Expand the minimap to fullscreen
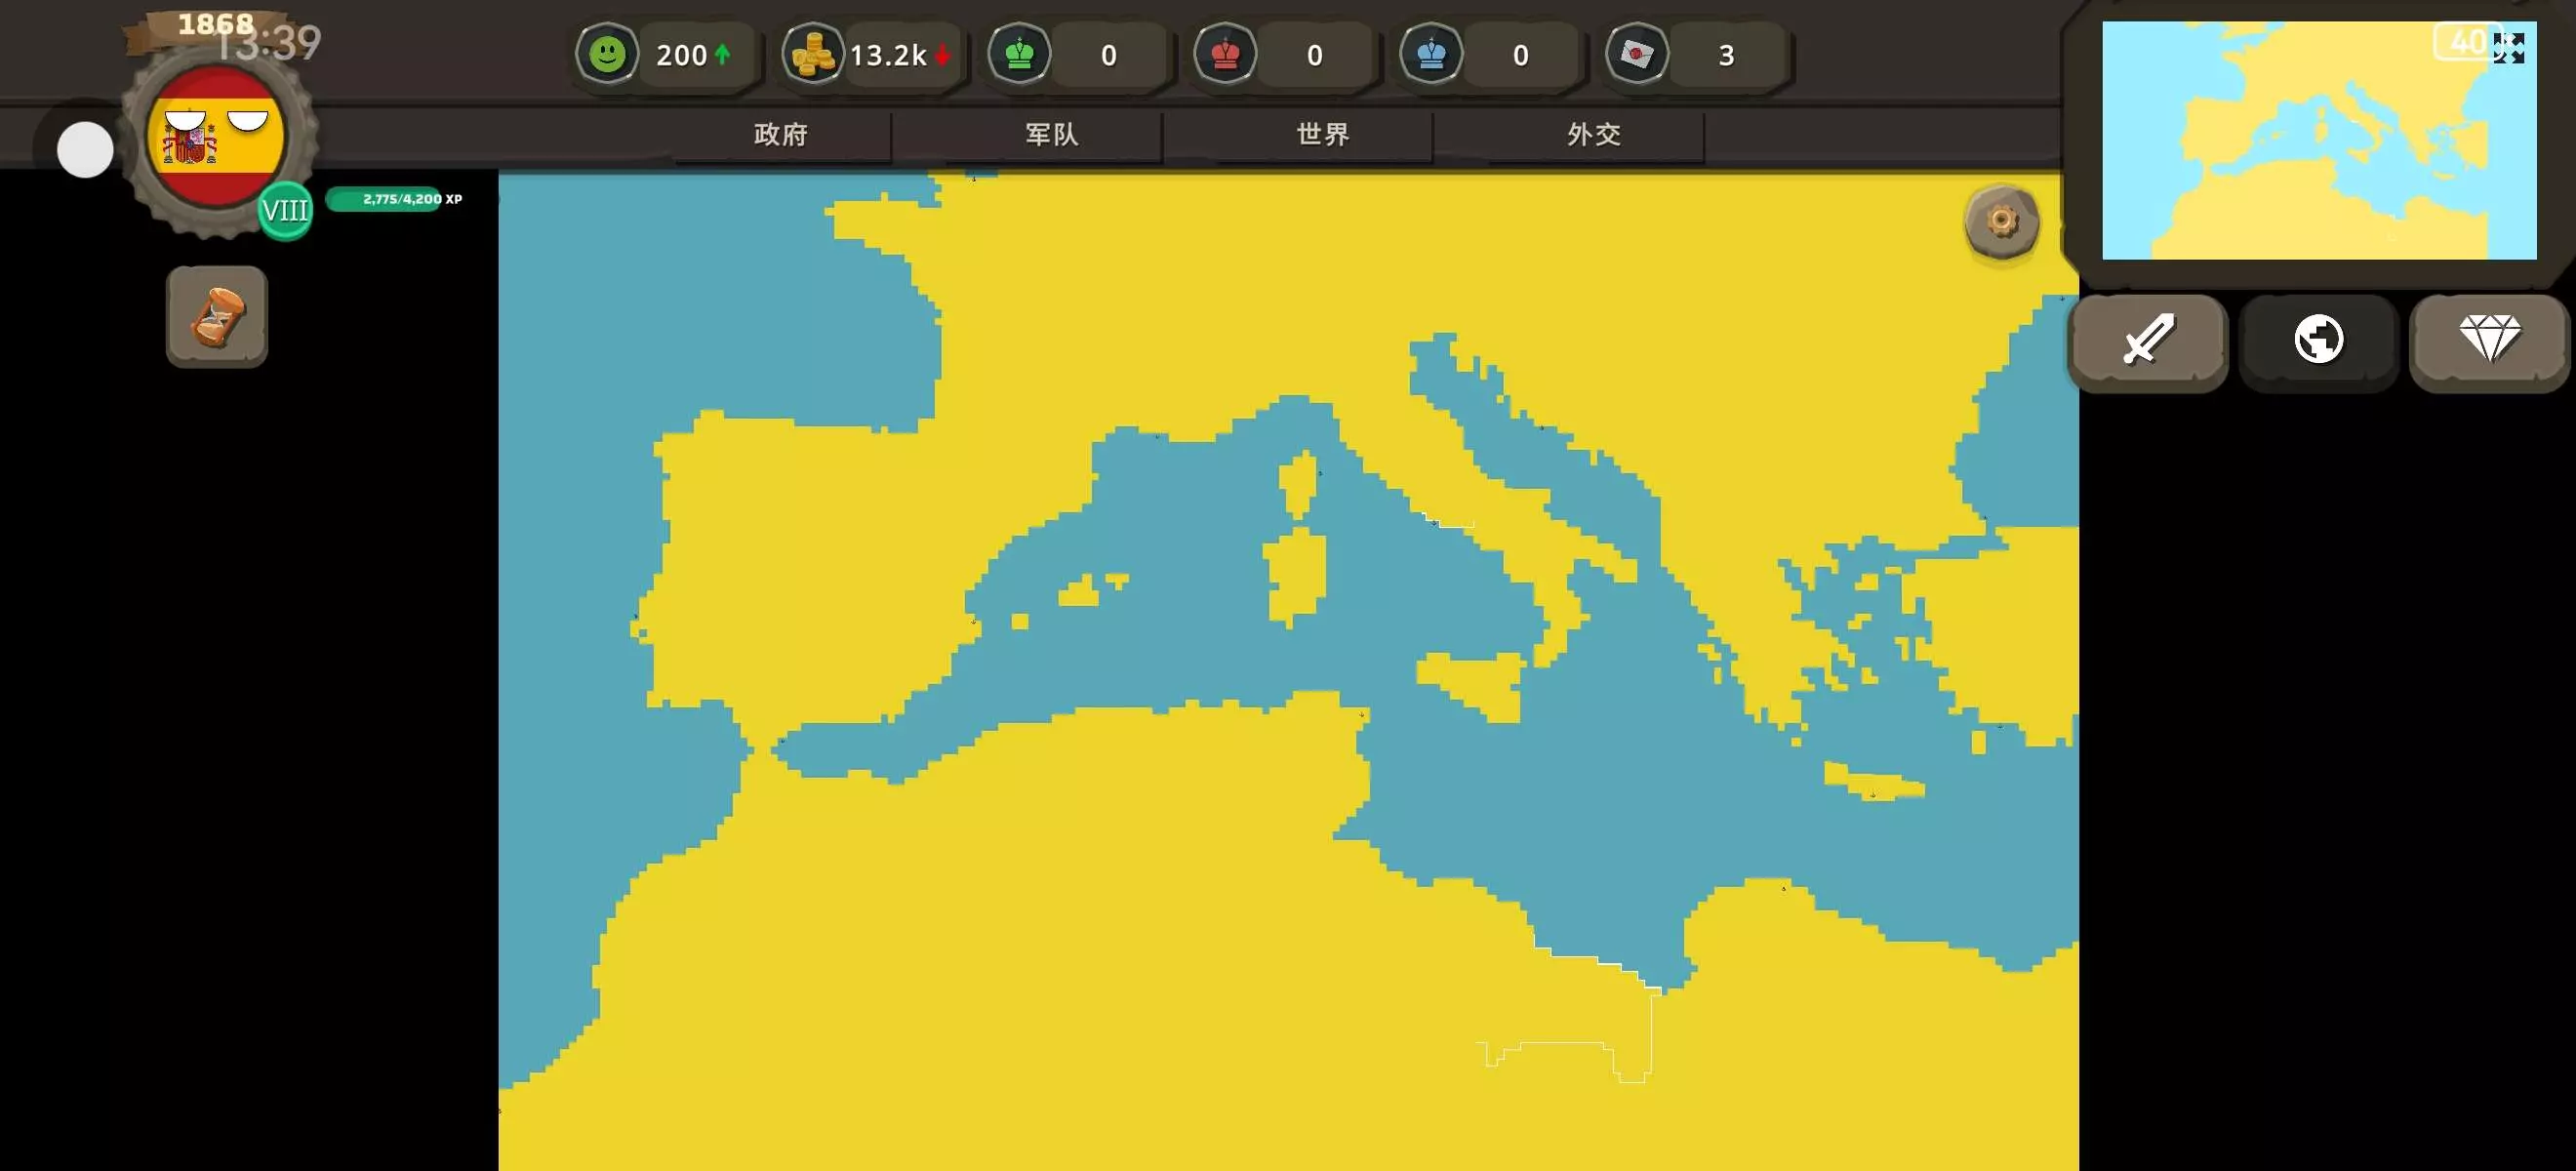 click(2508, 47)
